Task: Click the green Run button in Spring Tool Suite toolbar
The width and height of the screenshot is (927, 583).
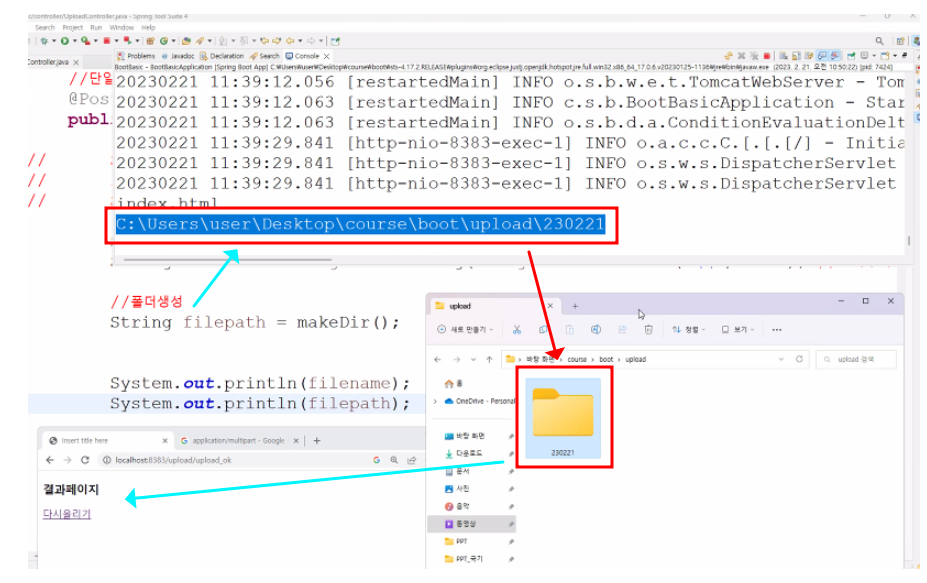Action: pyautogui.click(x=64, y=41)
